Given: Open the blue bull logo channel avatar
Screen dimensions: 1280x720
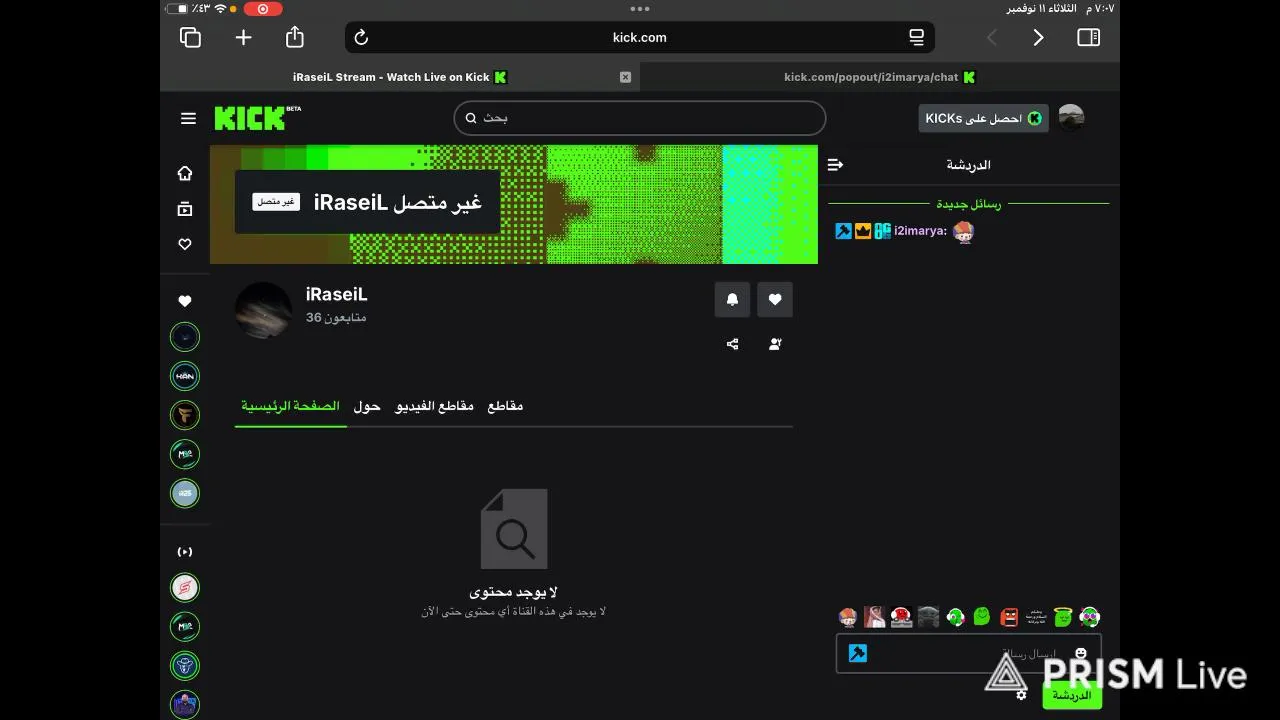Looking at the screenshot, I should coord(185,666).
